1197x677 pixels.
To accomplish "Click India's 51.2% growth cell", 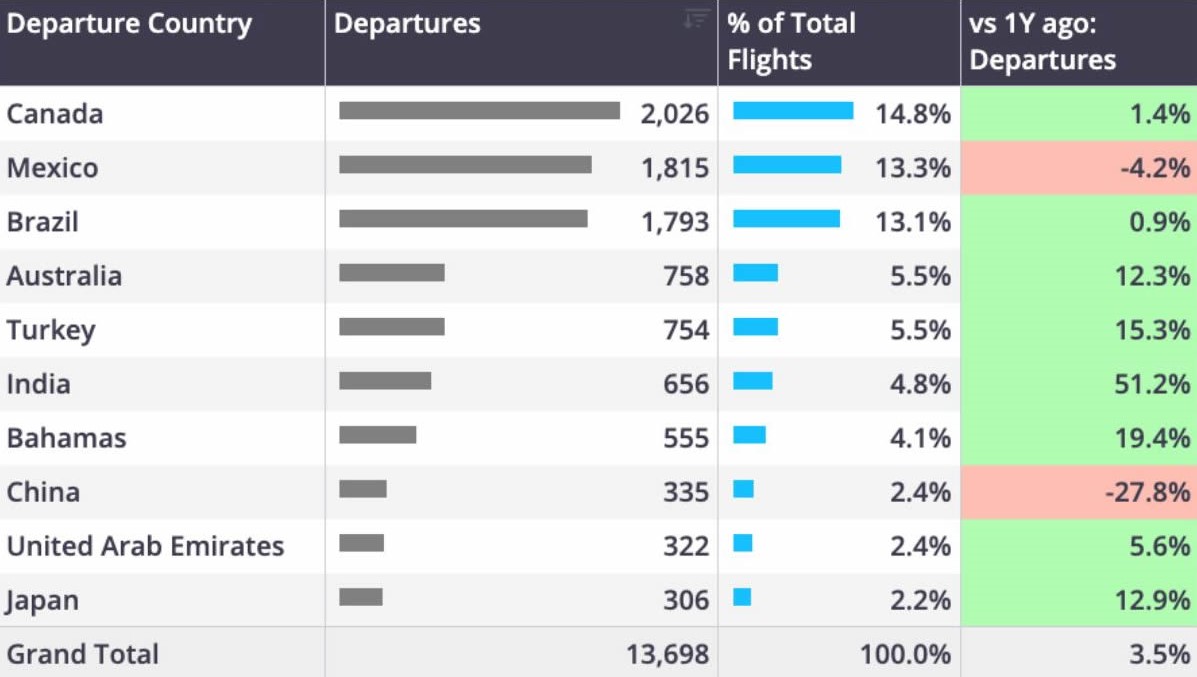I will (x=1079, y=384).
